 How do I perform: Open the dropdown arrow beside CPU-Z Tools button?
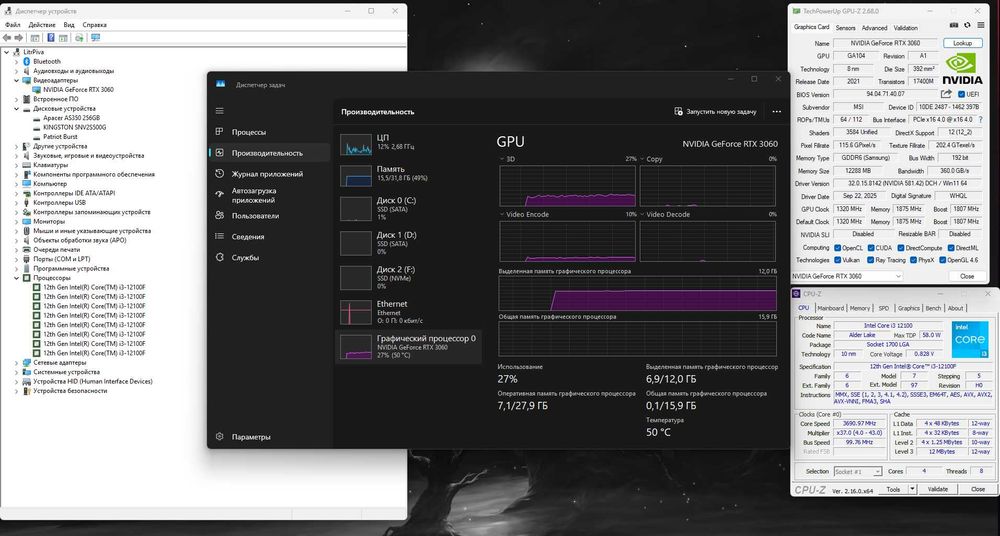pyautogui.click(x=913, y=489)
